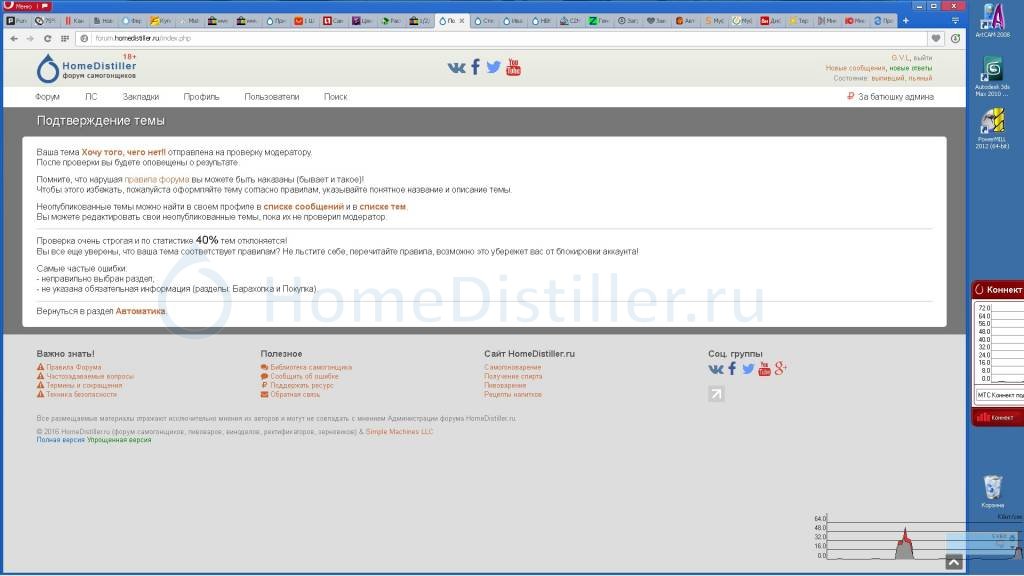Reload the page with the refresh icon
The height and width of the screenshot is (576, 1024).
click(x=48, y=39)
